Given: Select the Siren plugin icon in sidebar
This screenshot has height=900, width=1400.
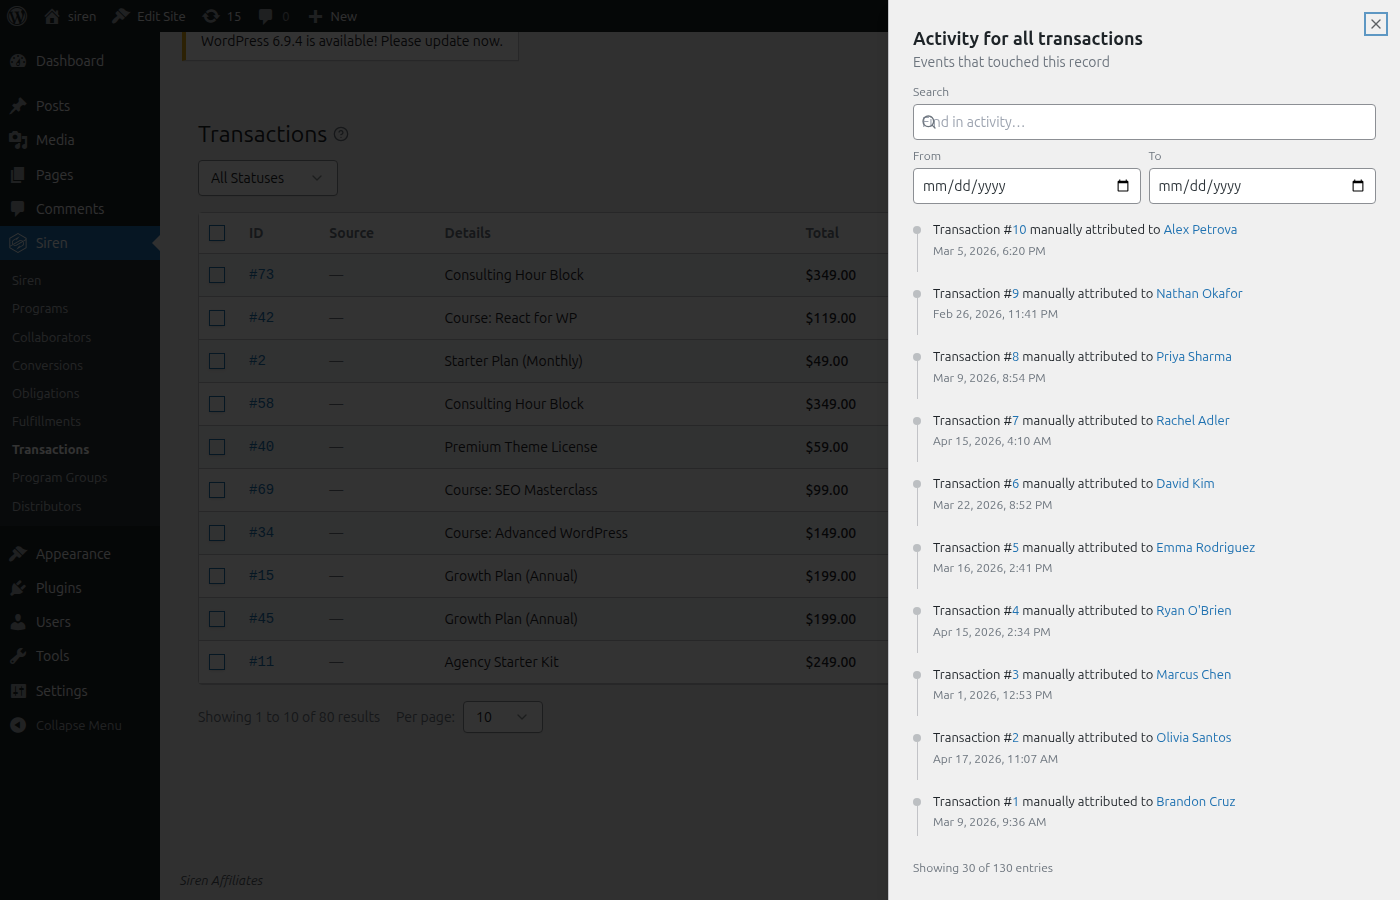Looking at the screenshot, I should 21,242.
